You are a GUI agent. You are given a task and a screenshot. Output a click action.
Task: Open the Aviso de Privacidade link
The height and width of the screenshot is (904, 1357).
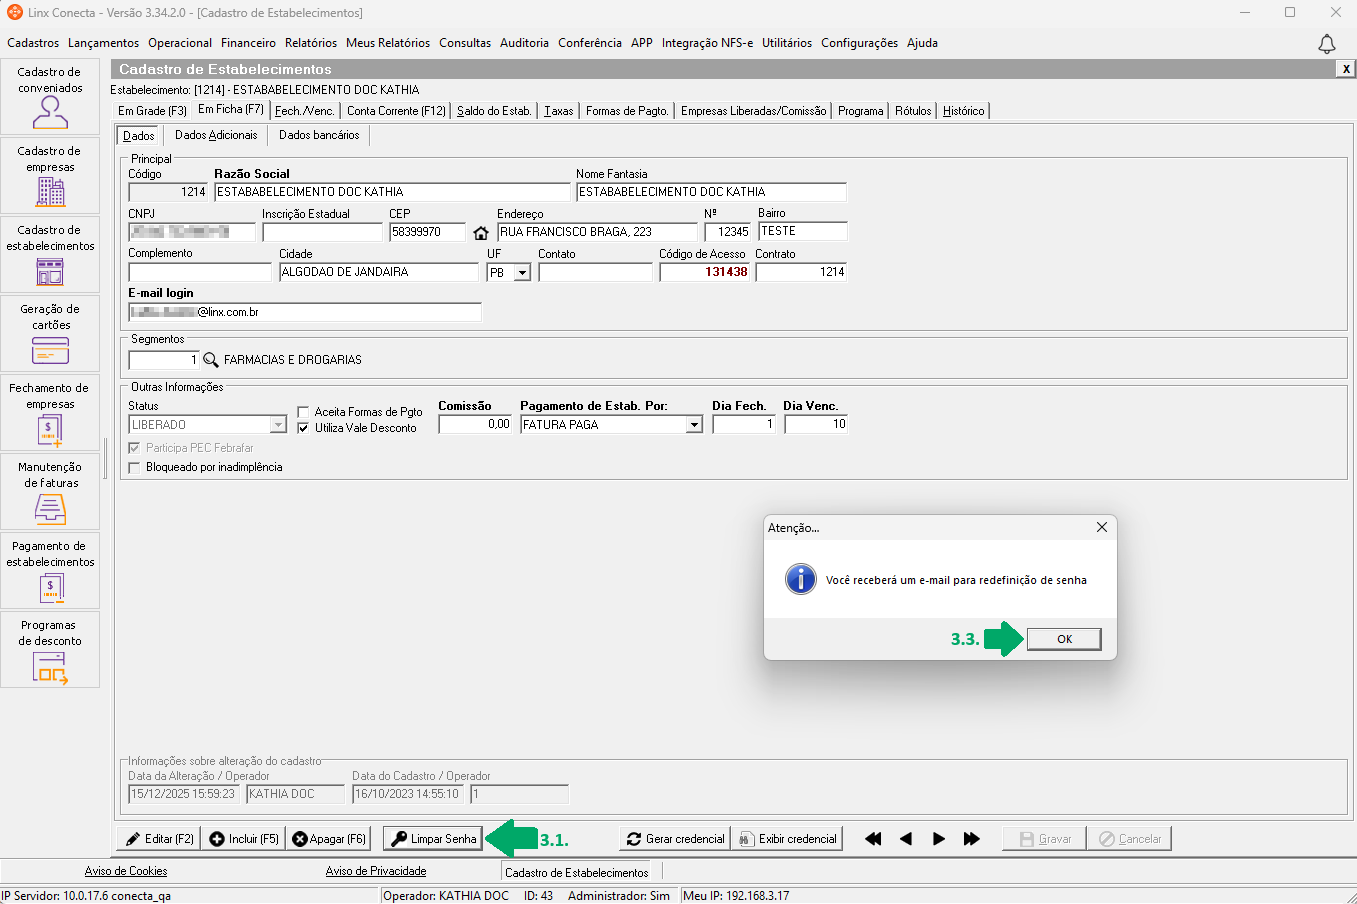tap(376, 871)
